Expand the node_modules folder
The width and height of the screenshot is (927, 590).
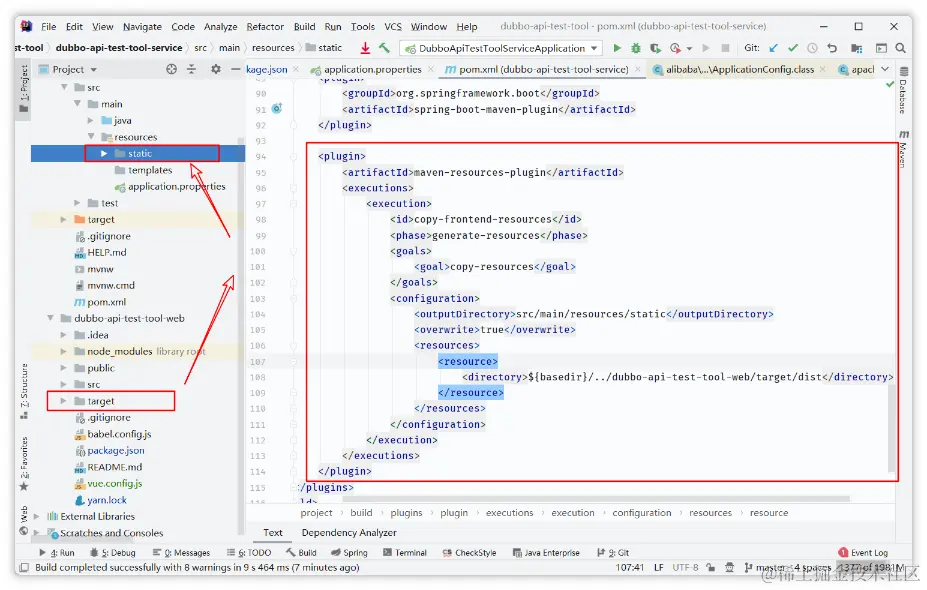pyautogui.click(x=63, y=351)
